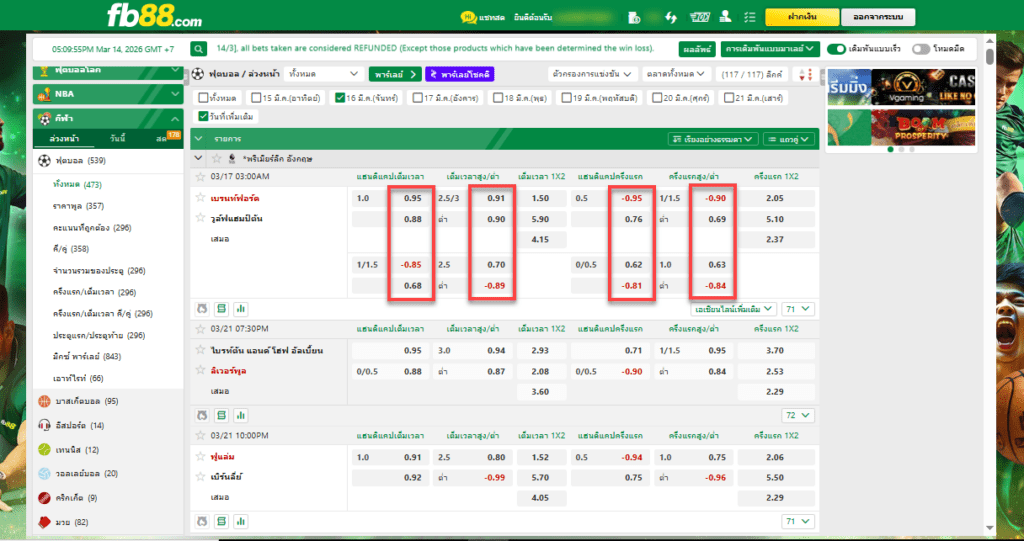Viewport: 1024px width, 541px height.
Task: Star the 03/21 07:30PM match
Action: (x=200, y=329)
